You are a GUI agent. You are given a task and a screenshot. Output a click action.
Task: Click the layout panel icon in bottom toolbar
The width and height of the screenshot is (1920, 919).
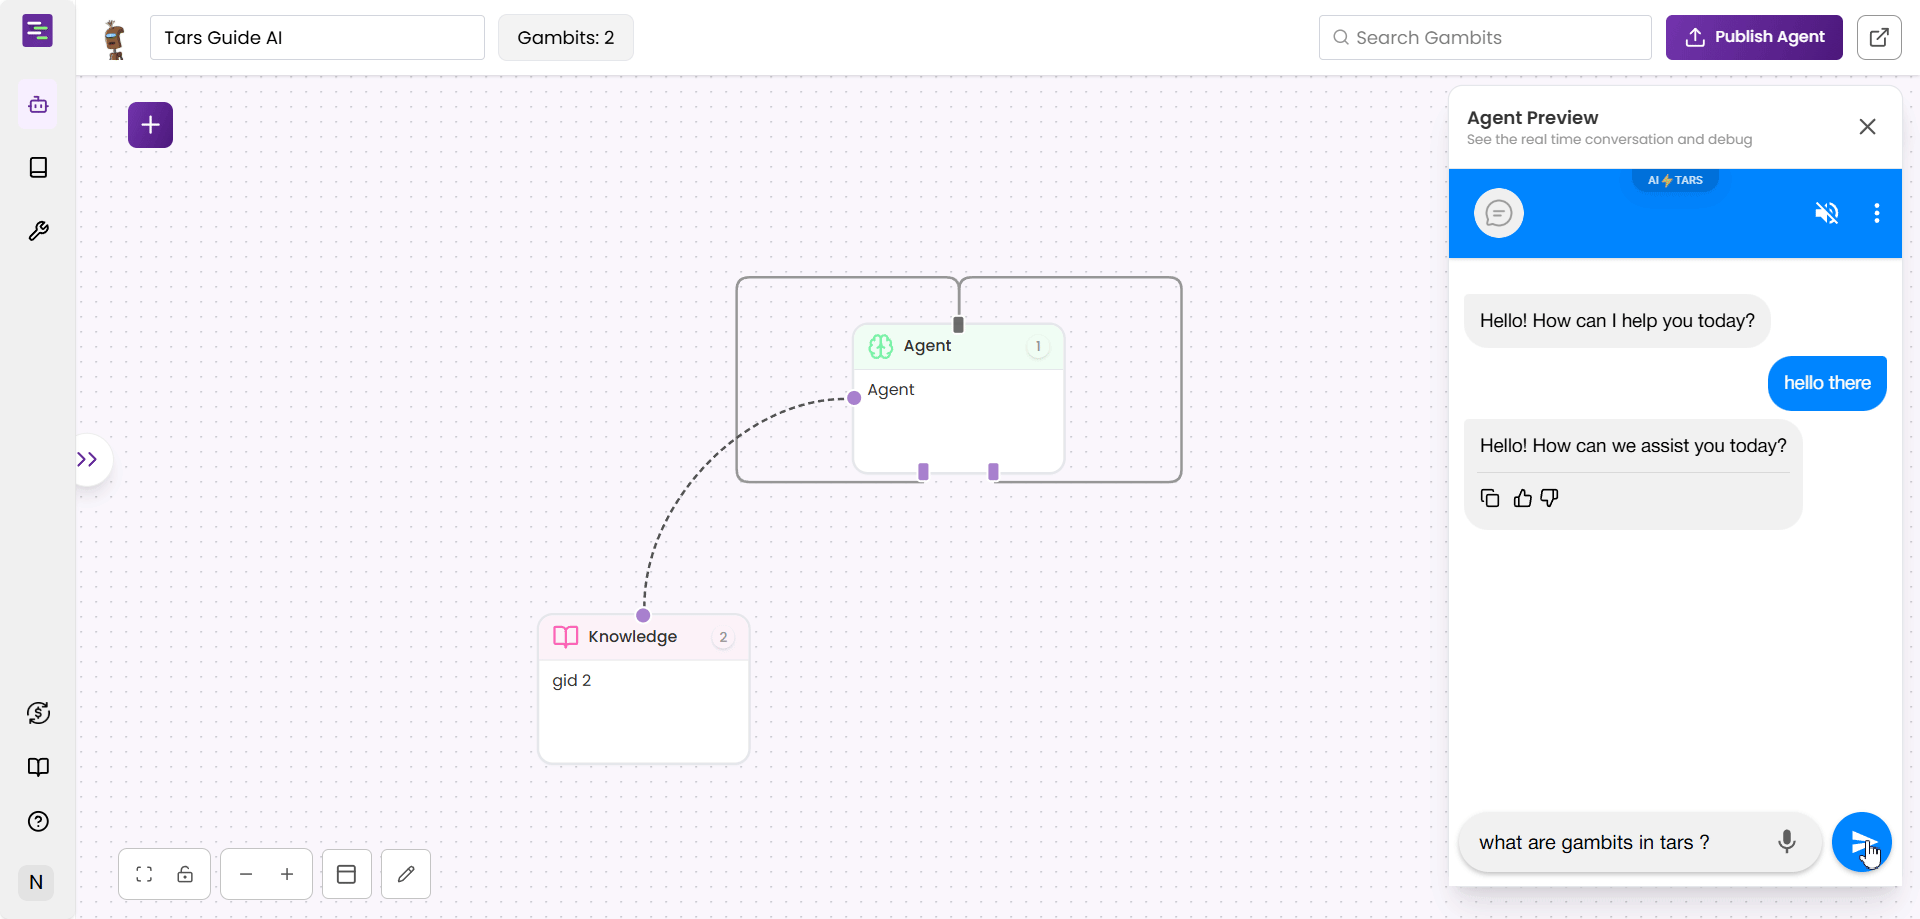coord(347,874)
